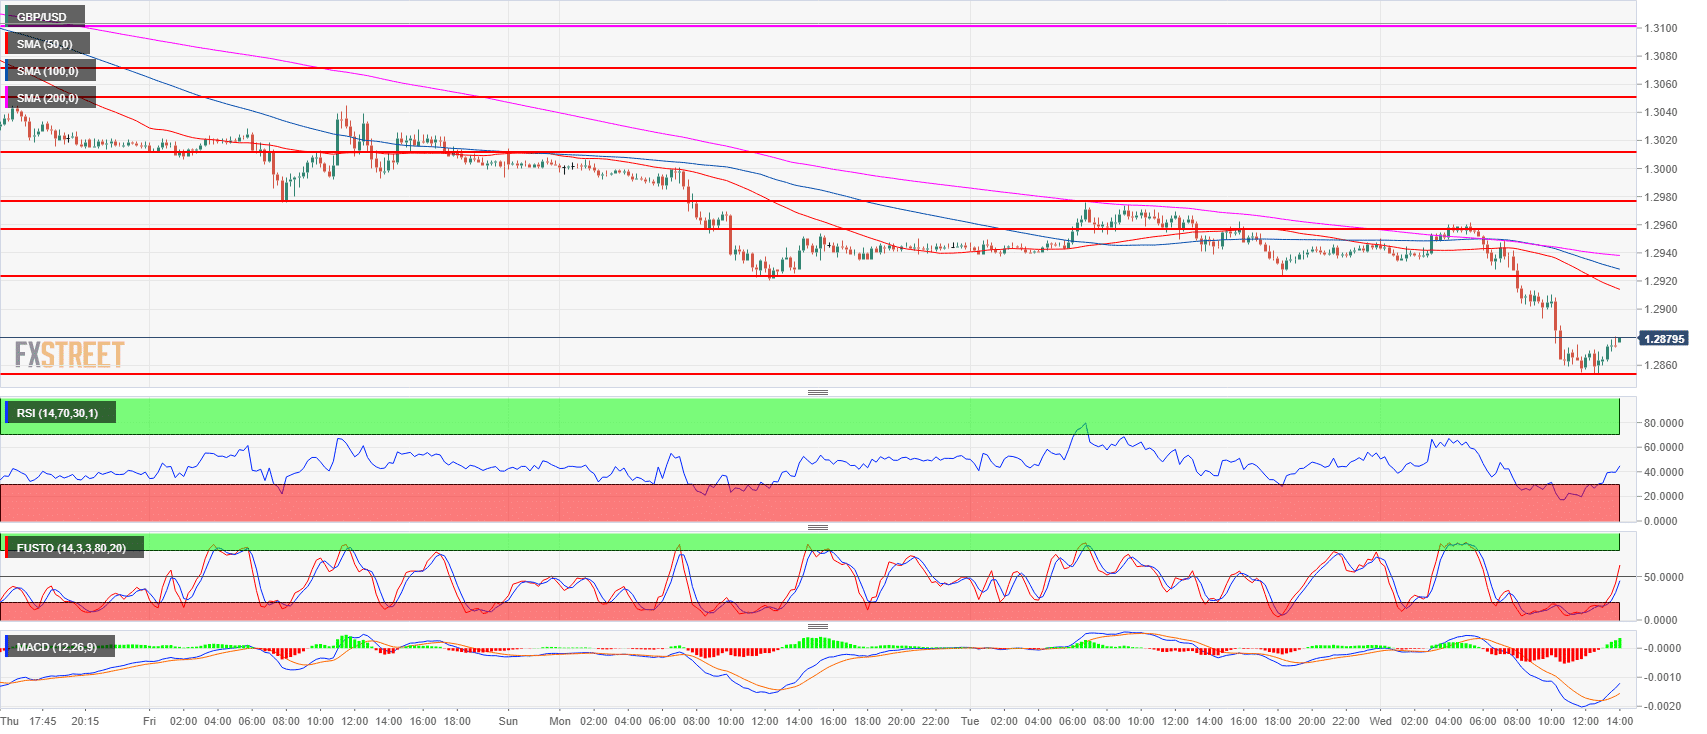The width and height of the screenshot is (1707, 734).
Task: Click the 1.3040 price axis value
Action: point(1661,113)
